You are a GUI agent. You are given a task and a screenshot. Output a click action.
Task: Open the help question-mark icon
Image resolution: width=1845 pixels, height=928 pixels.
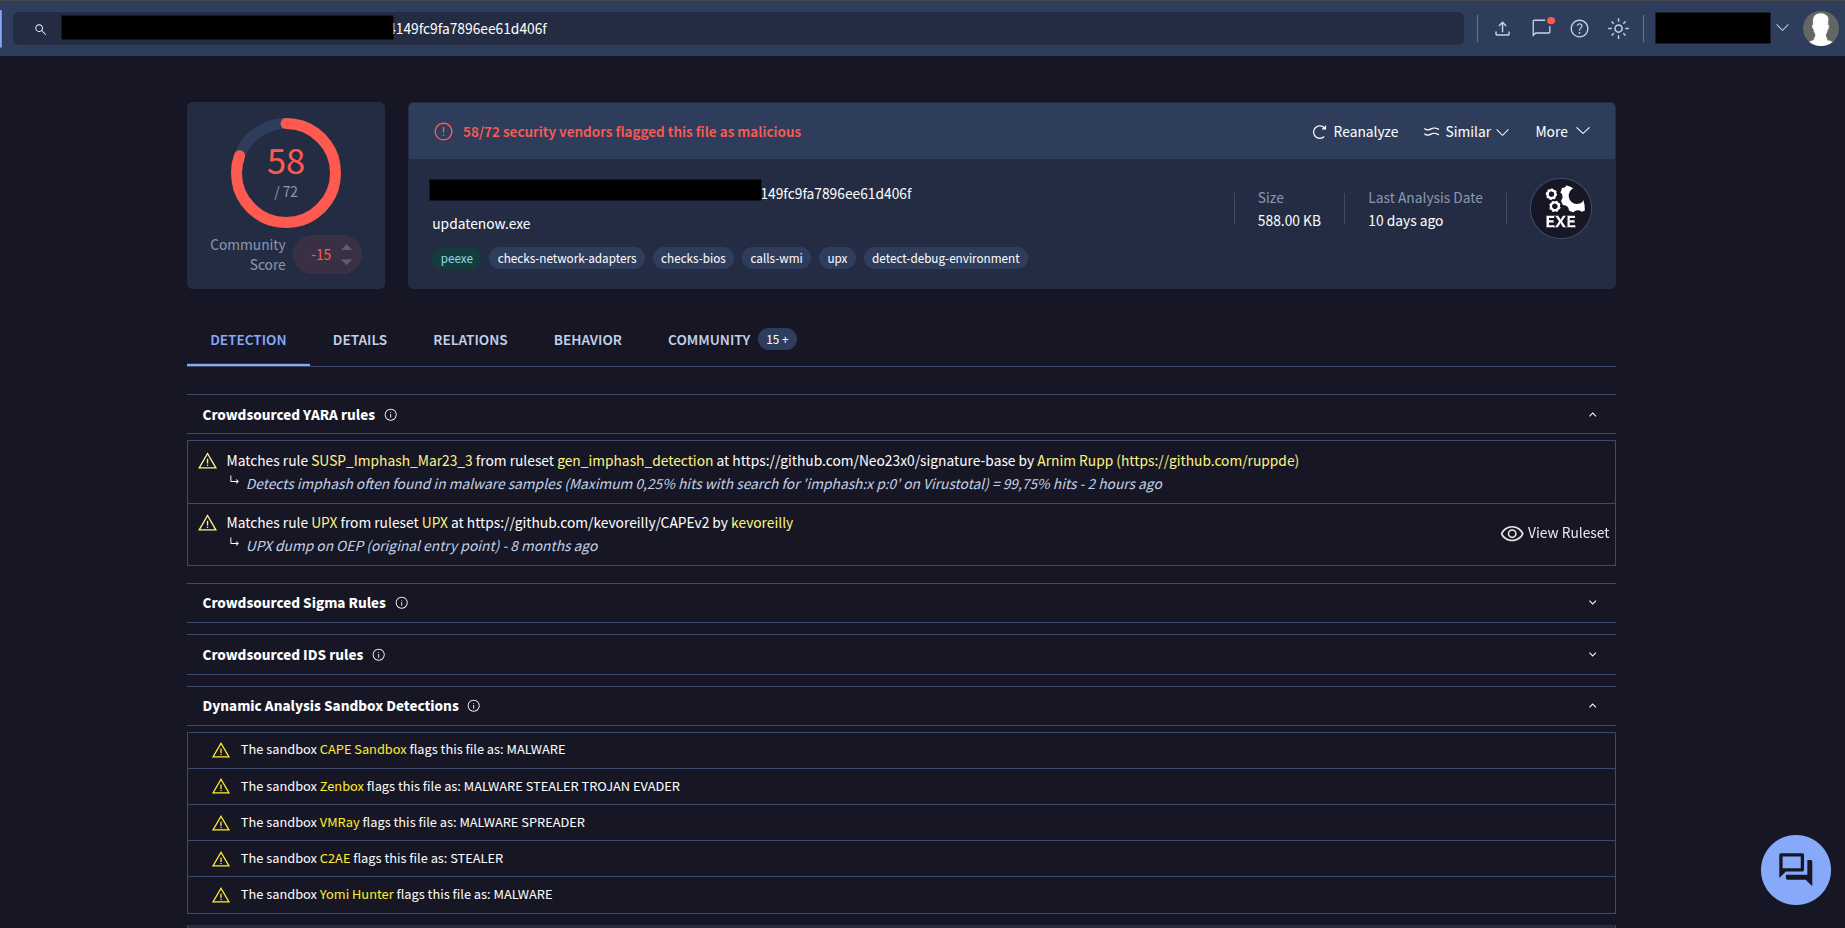1579,29
